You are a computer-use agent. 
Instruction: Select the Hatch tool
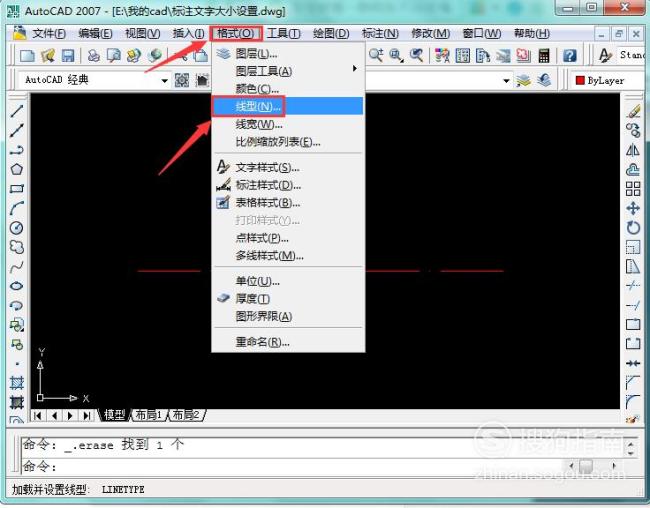pyautogui.click(x=17, y=383)
